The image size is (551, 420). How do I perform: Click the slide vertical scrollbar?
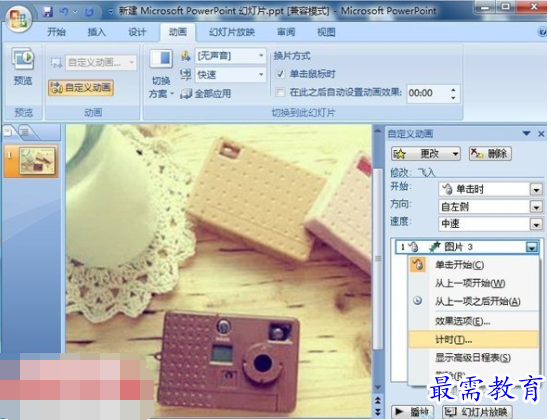click(x=378, y=258)
